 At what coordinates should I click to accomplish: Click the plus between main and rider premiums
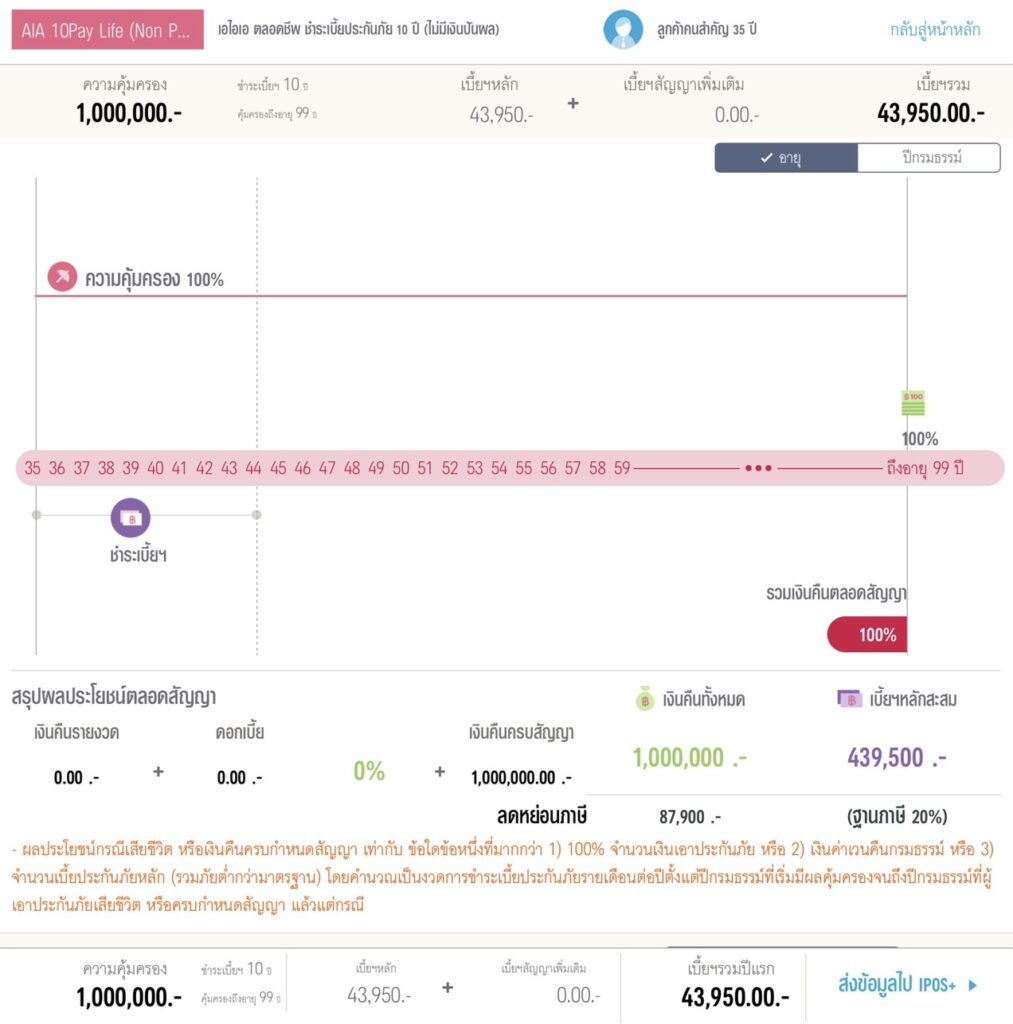(x=574, y=102)
